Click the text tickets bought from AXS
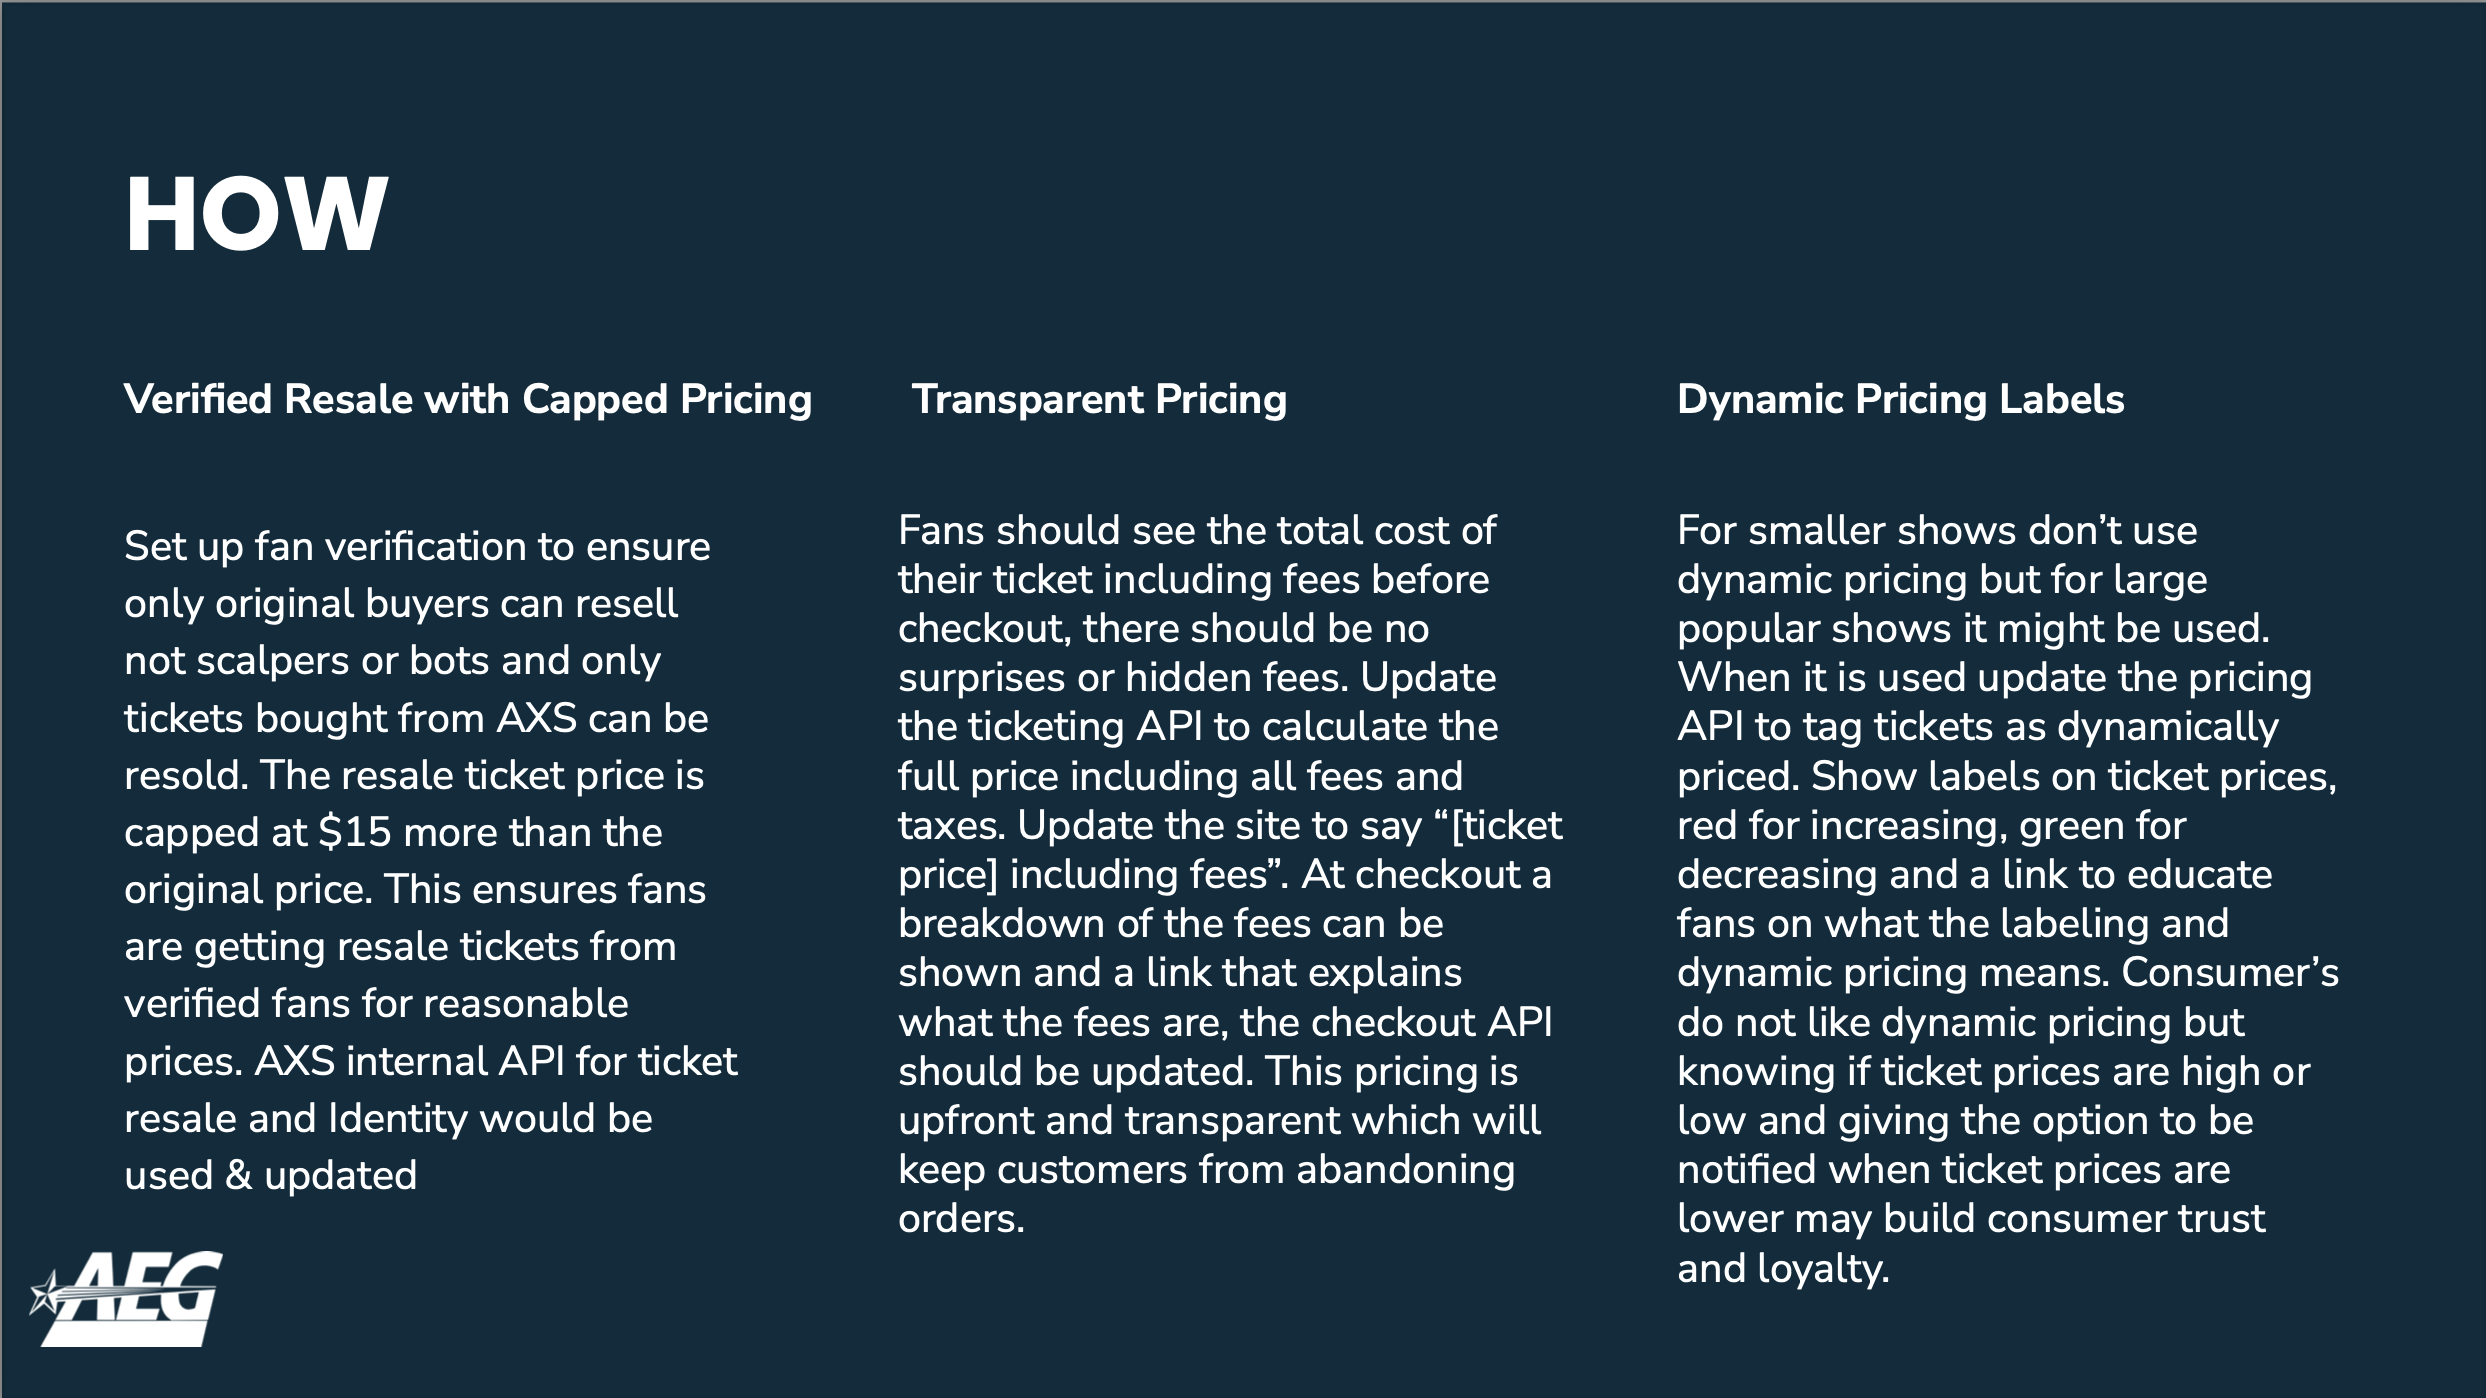This screenshot has height=1398, width=2486. point(350,718)
